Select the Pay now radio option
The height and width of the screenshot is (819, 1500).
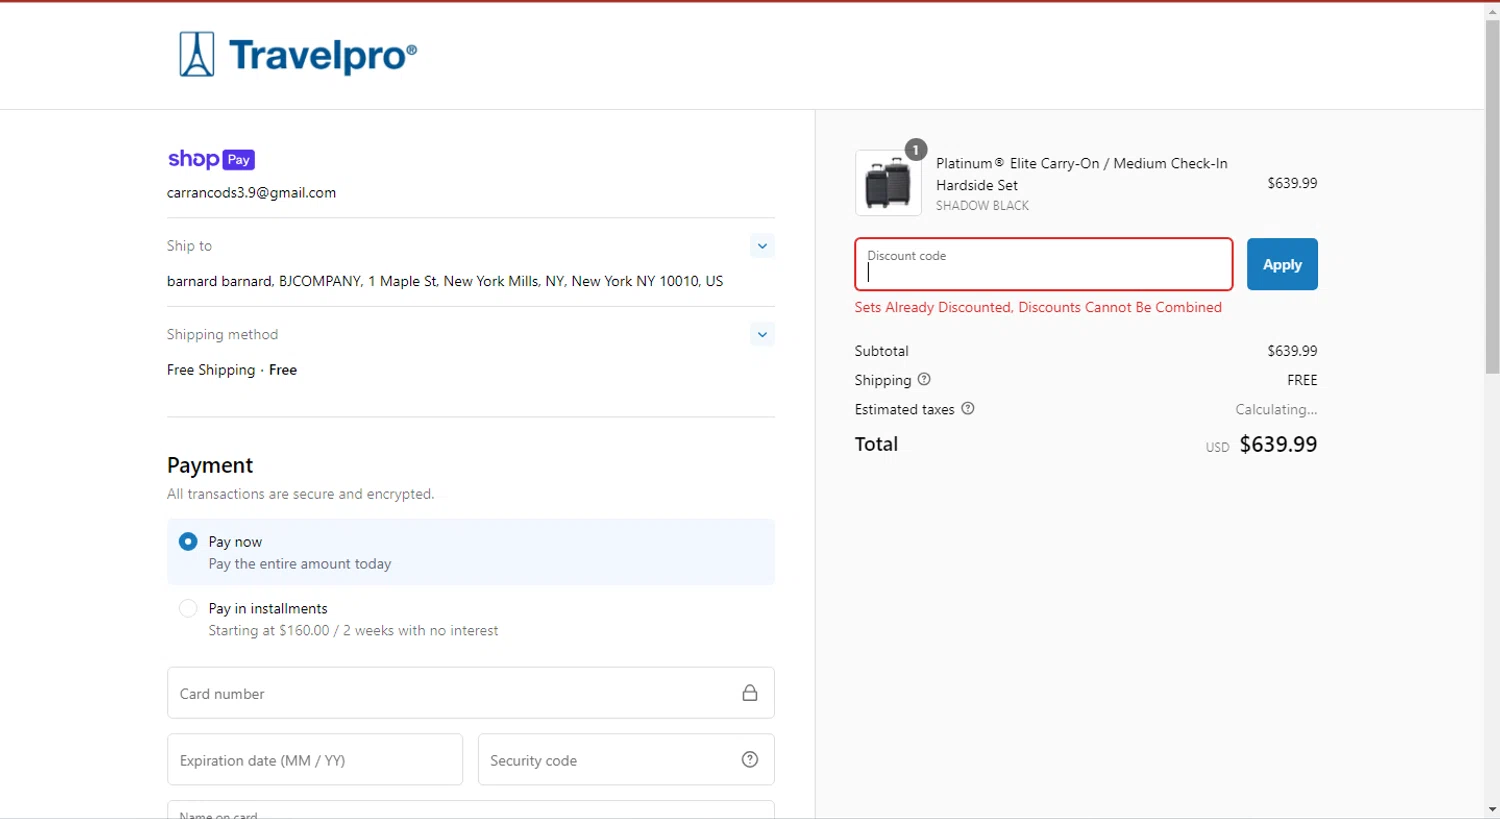click(188, 541)
